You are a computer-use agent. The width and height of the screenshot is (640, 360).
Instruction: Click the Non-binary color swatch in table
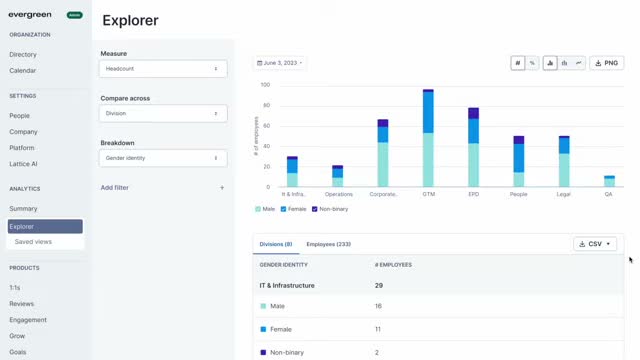tap(263, 352)
